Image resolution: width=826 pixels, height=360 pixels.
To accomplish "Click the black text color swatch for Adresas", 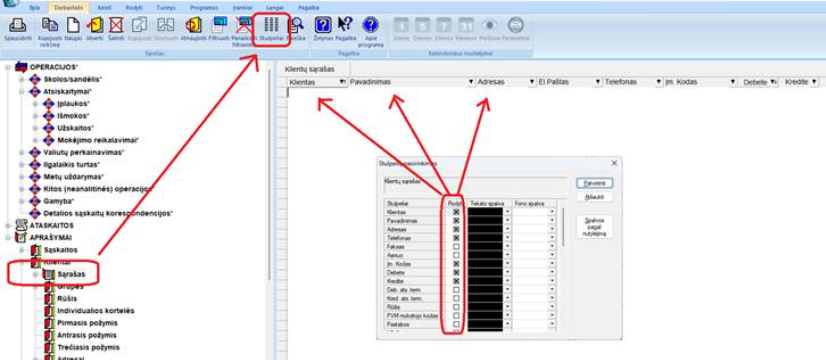I will pyautogui.click(x=485, y=229).
